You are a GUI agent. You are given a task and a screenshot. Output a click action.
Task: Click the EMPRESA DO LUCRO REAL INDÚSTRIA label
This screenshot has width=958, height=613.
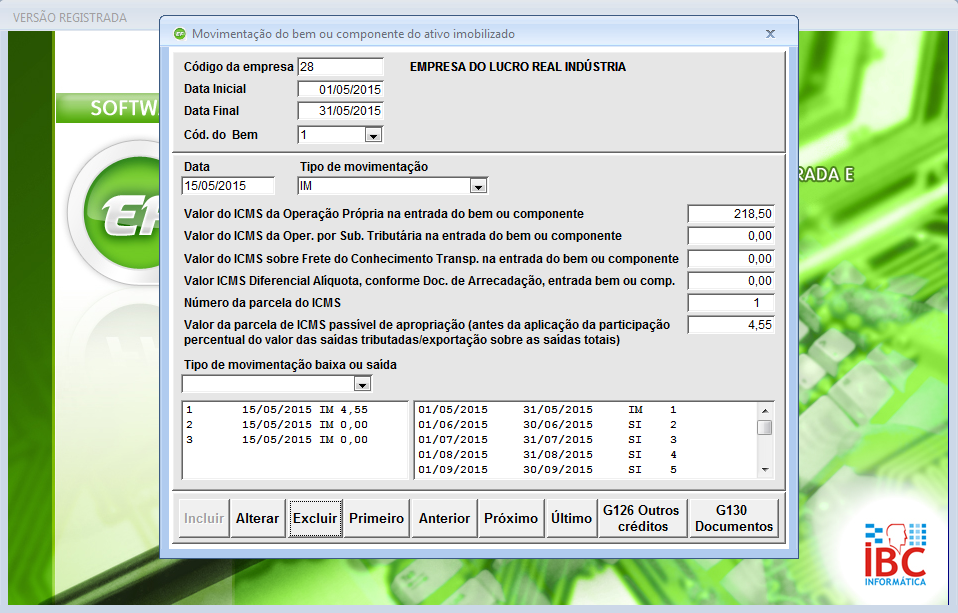click(518, 67)
